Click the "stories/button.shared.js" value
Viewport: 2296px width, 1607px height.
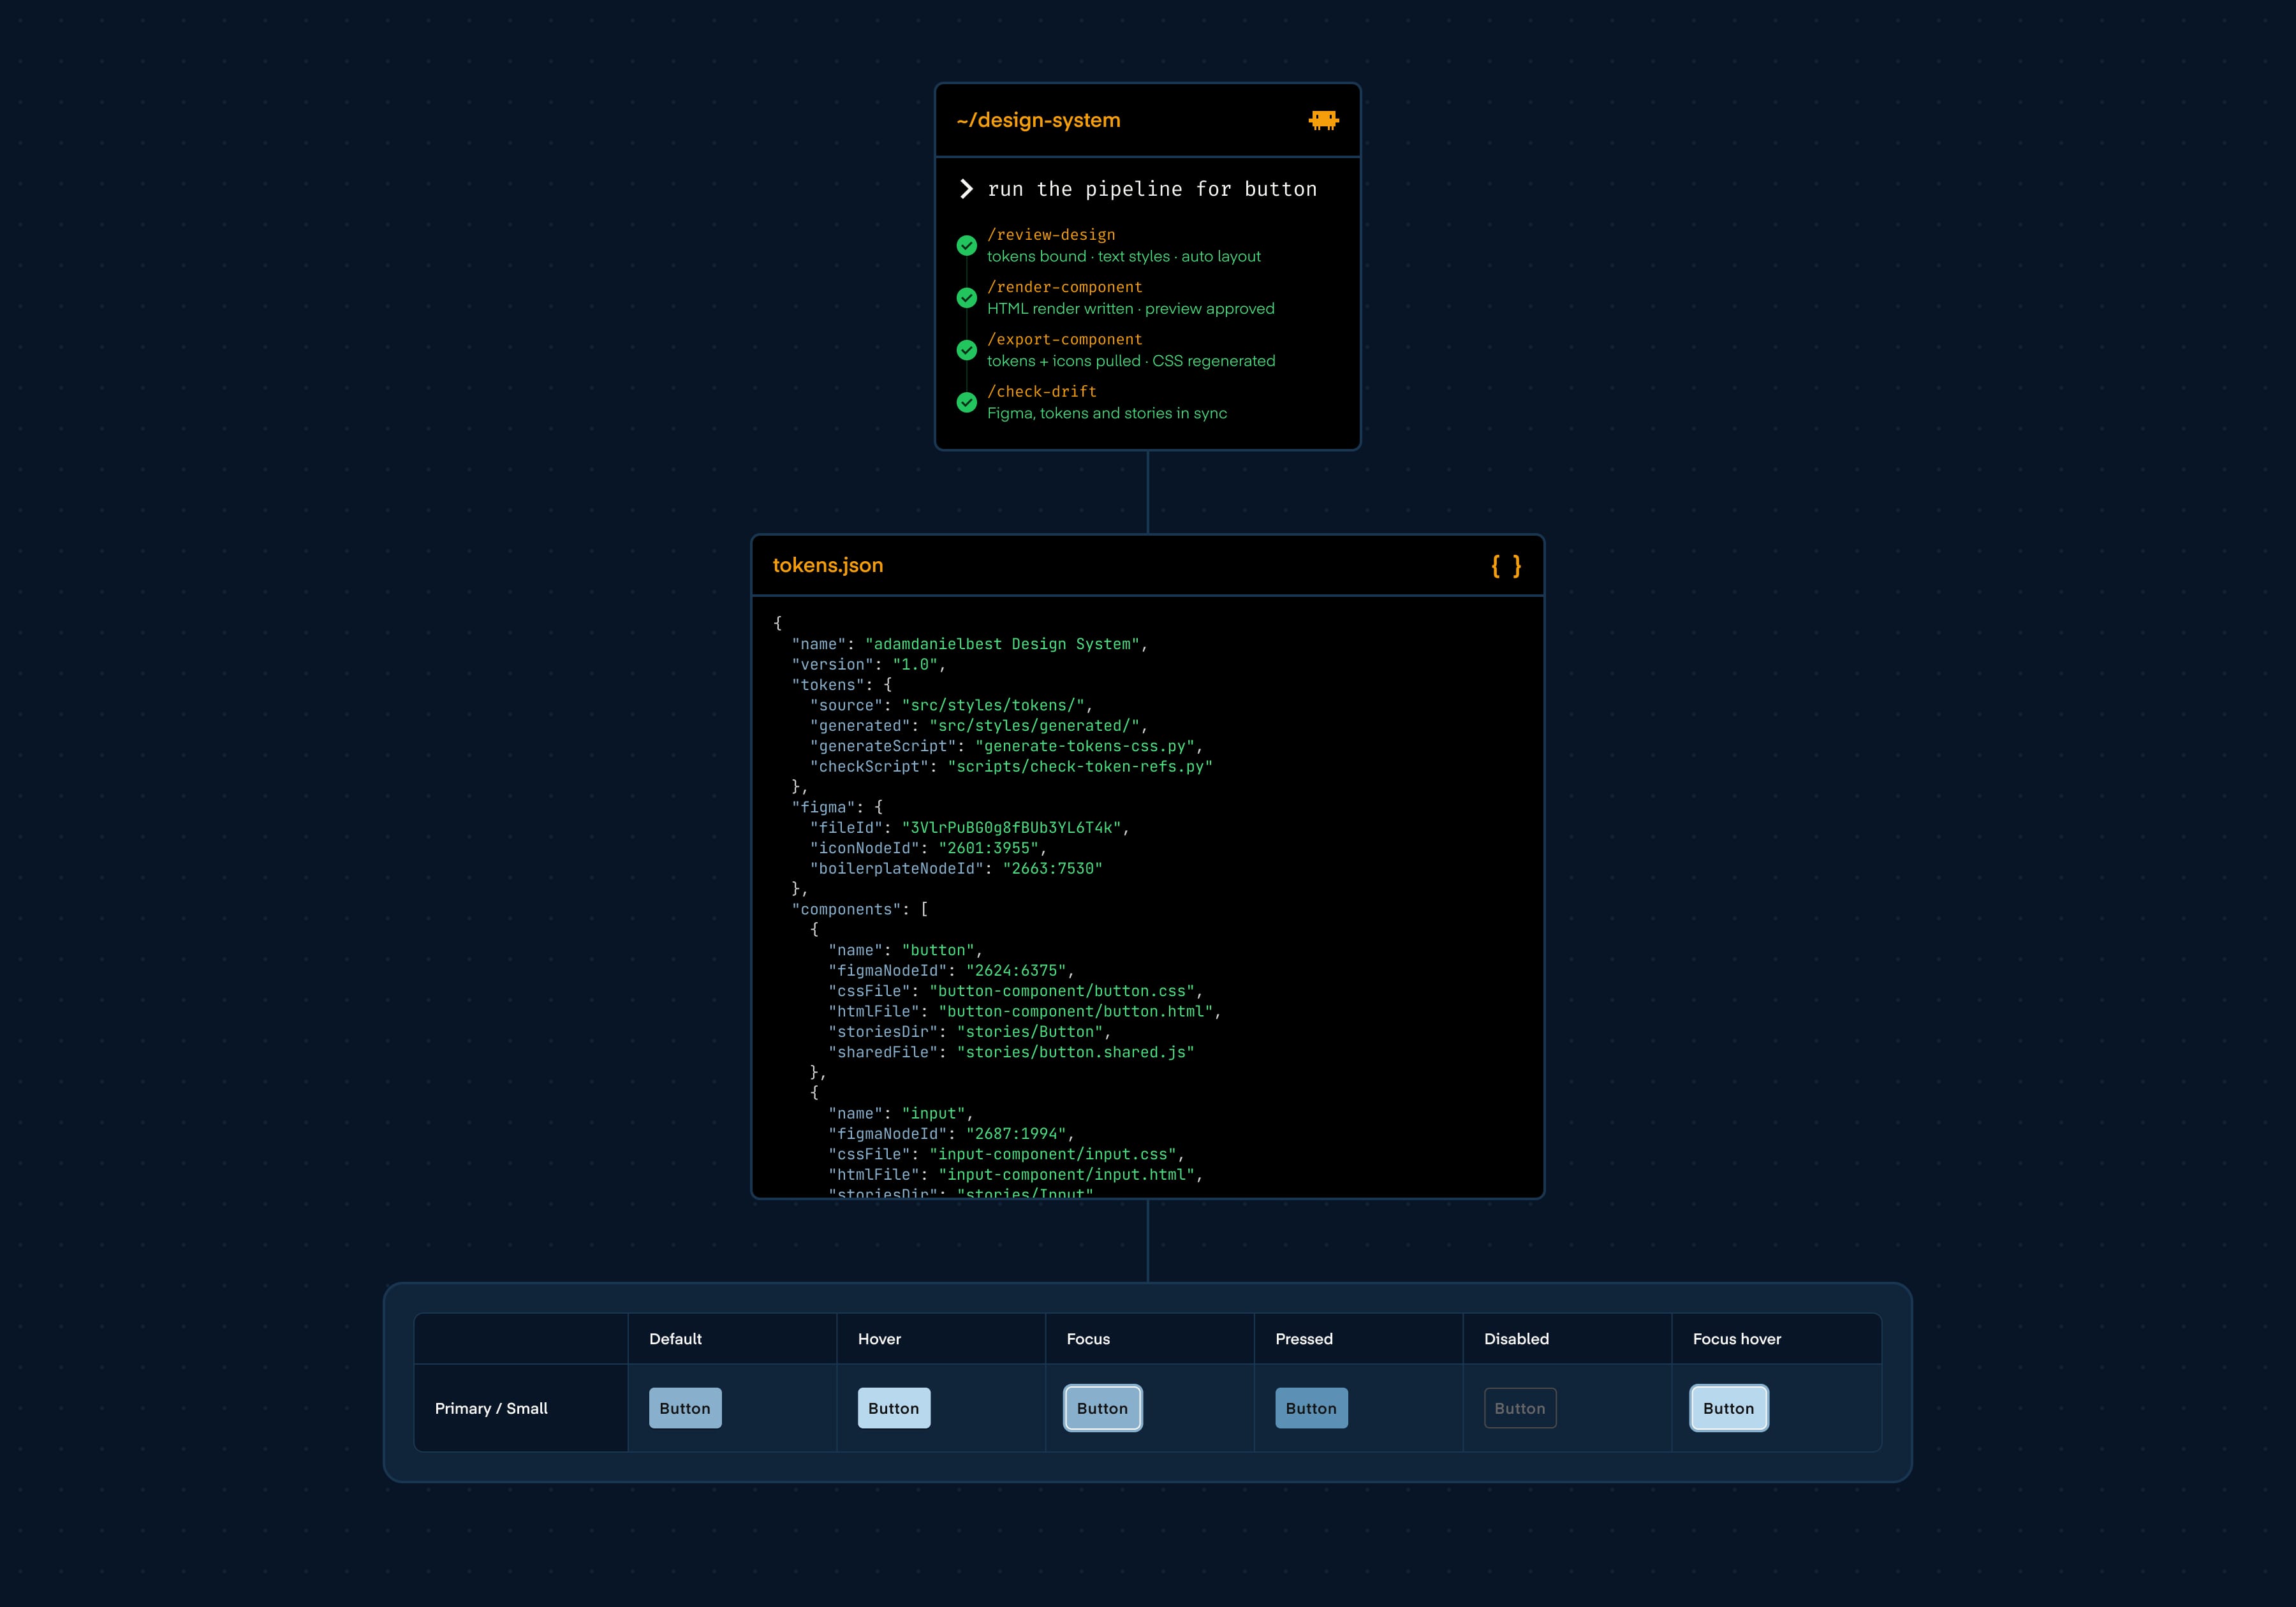point(1075,1052)
